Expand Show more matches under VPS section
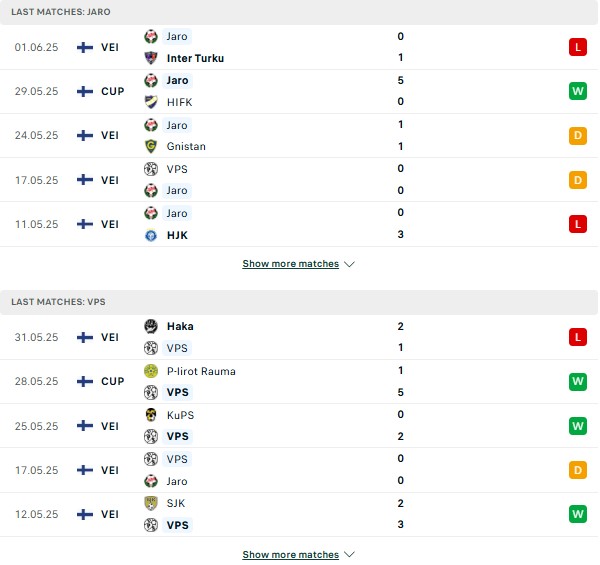The height and width of the screenshot is (565, 600). 290,555
